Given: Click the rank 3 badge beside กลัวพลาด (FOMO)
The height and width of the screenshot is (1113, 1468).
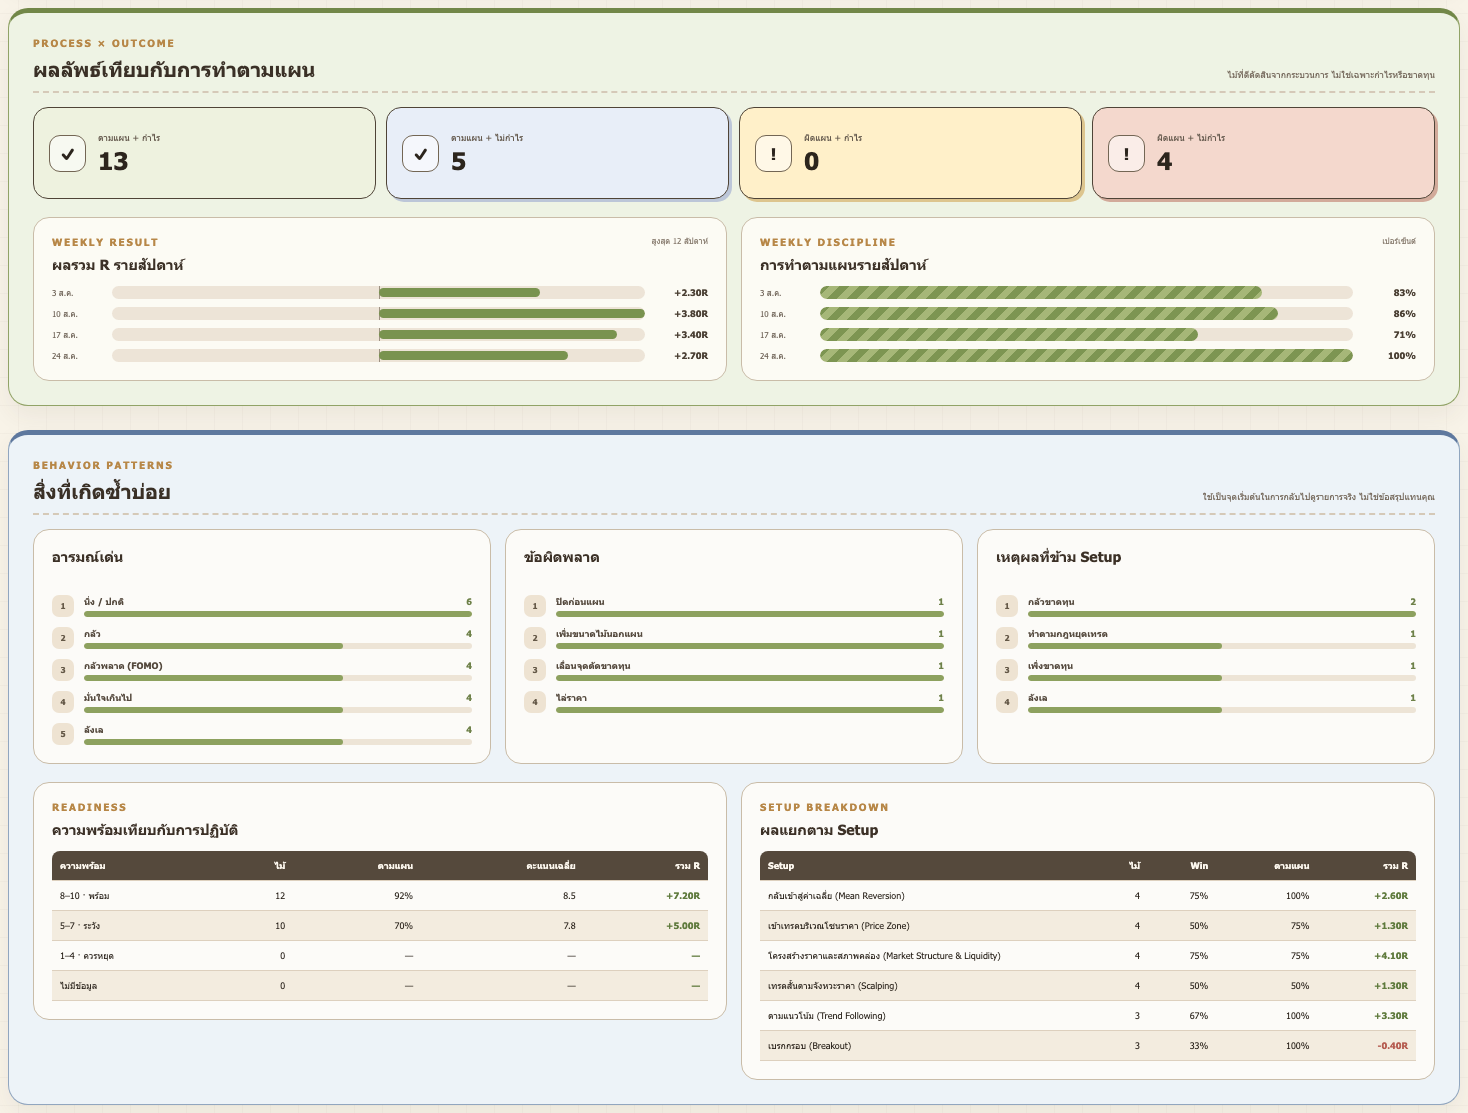Looking at the screenshot, I should [x=63, y=670].
